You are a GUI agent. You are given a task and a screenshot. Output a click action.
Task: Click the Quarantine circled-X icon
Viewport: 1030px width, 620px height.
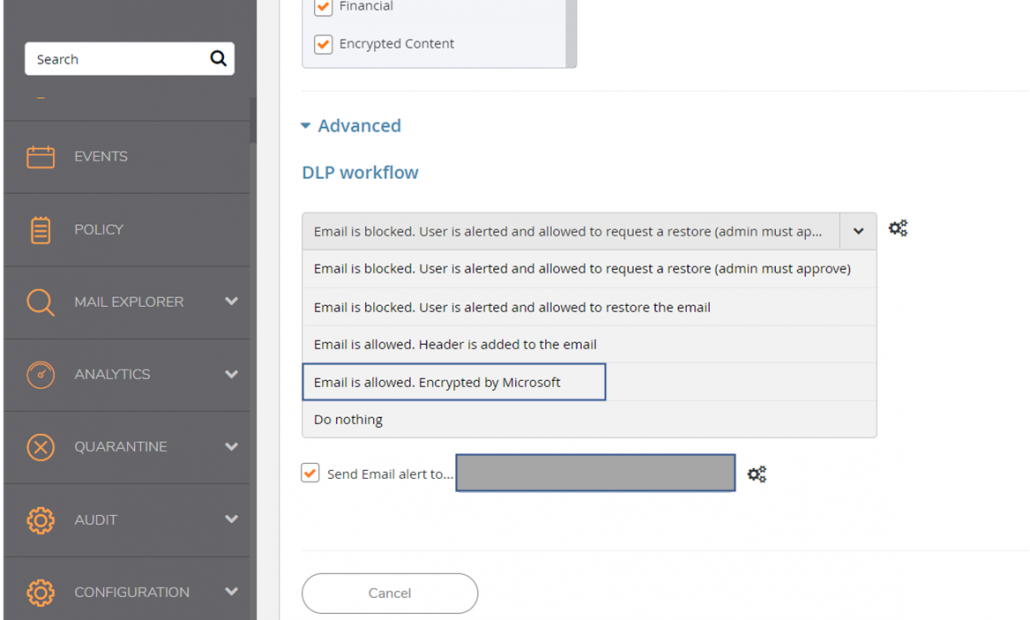pyautogui.click(x=41, y=447)
